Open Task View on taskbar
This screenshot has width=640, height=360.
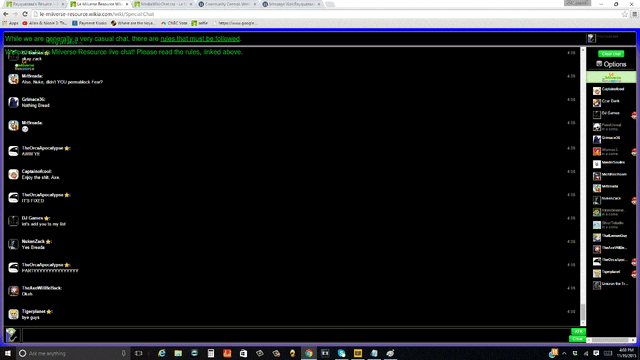point(139,353)
